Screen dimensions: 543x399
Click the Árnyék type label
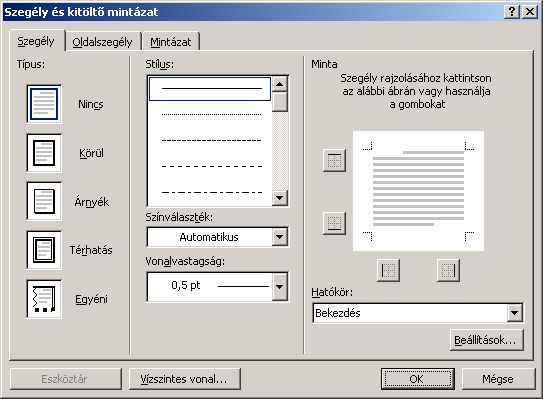pos(91,202)
